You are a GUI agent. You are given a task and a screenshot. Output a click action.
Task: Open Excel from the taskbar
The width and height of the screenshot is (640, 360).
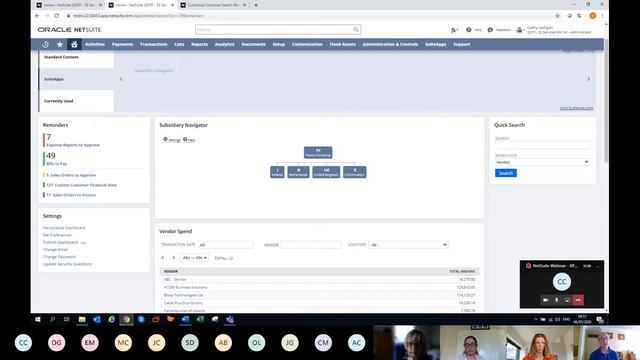point(200,319)
